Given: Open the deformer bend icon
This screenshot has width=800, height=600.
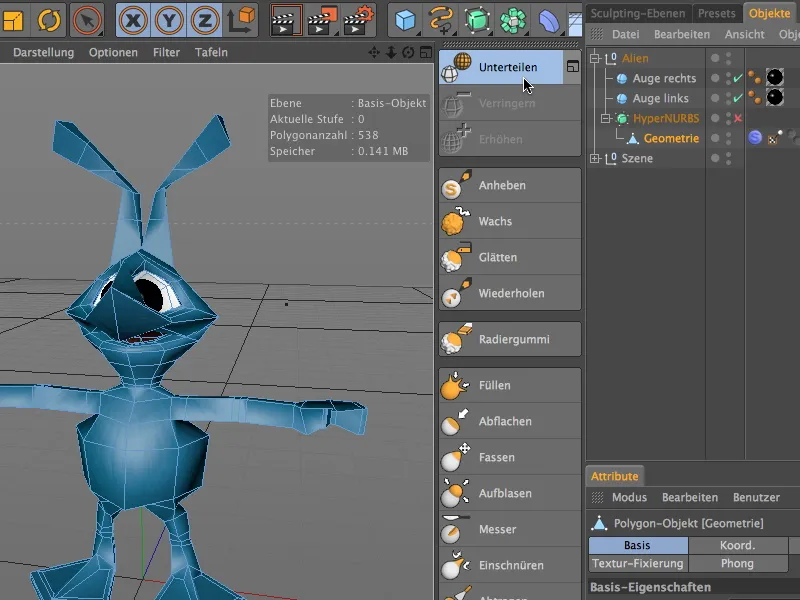Looking at the screenshot, I should tap(548, 20).
